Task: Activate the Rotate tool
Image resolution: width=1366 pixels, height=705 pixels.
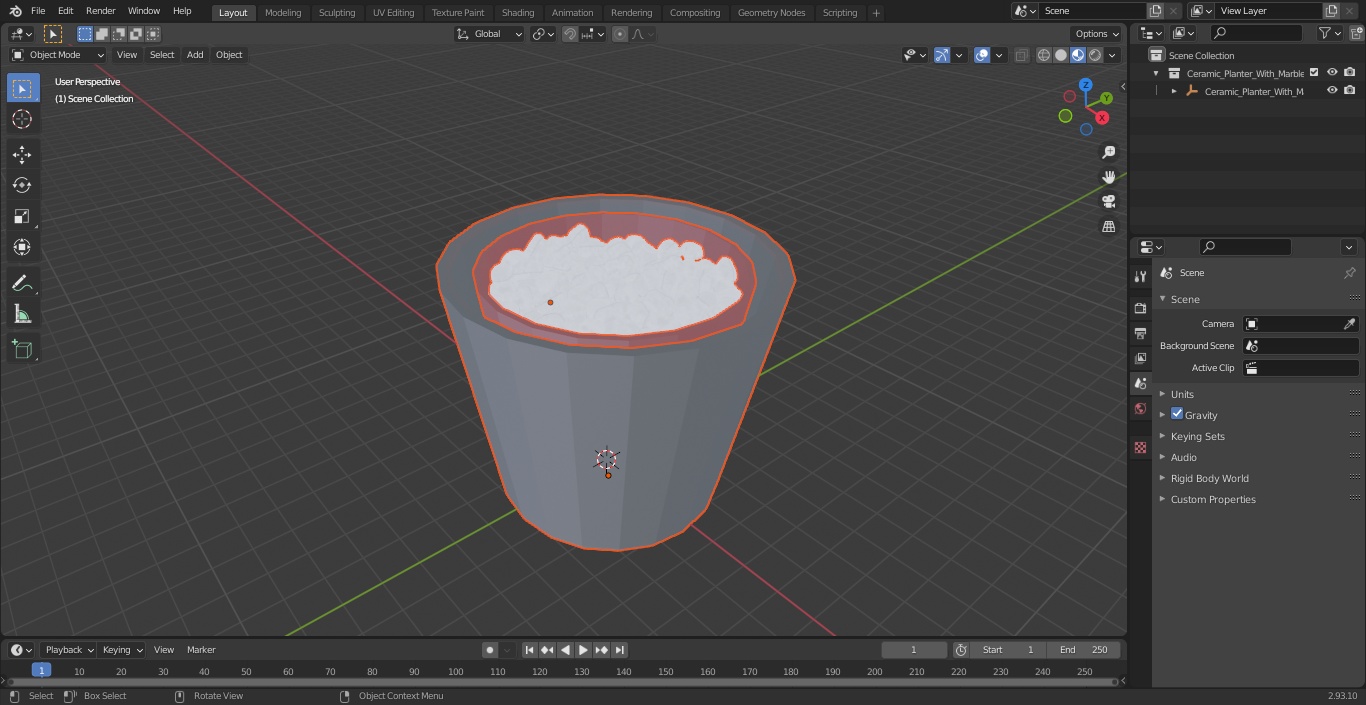Action: pos(22,185)
